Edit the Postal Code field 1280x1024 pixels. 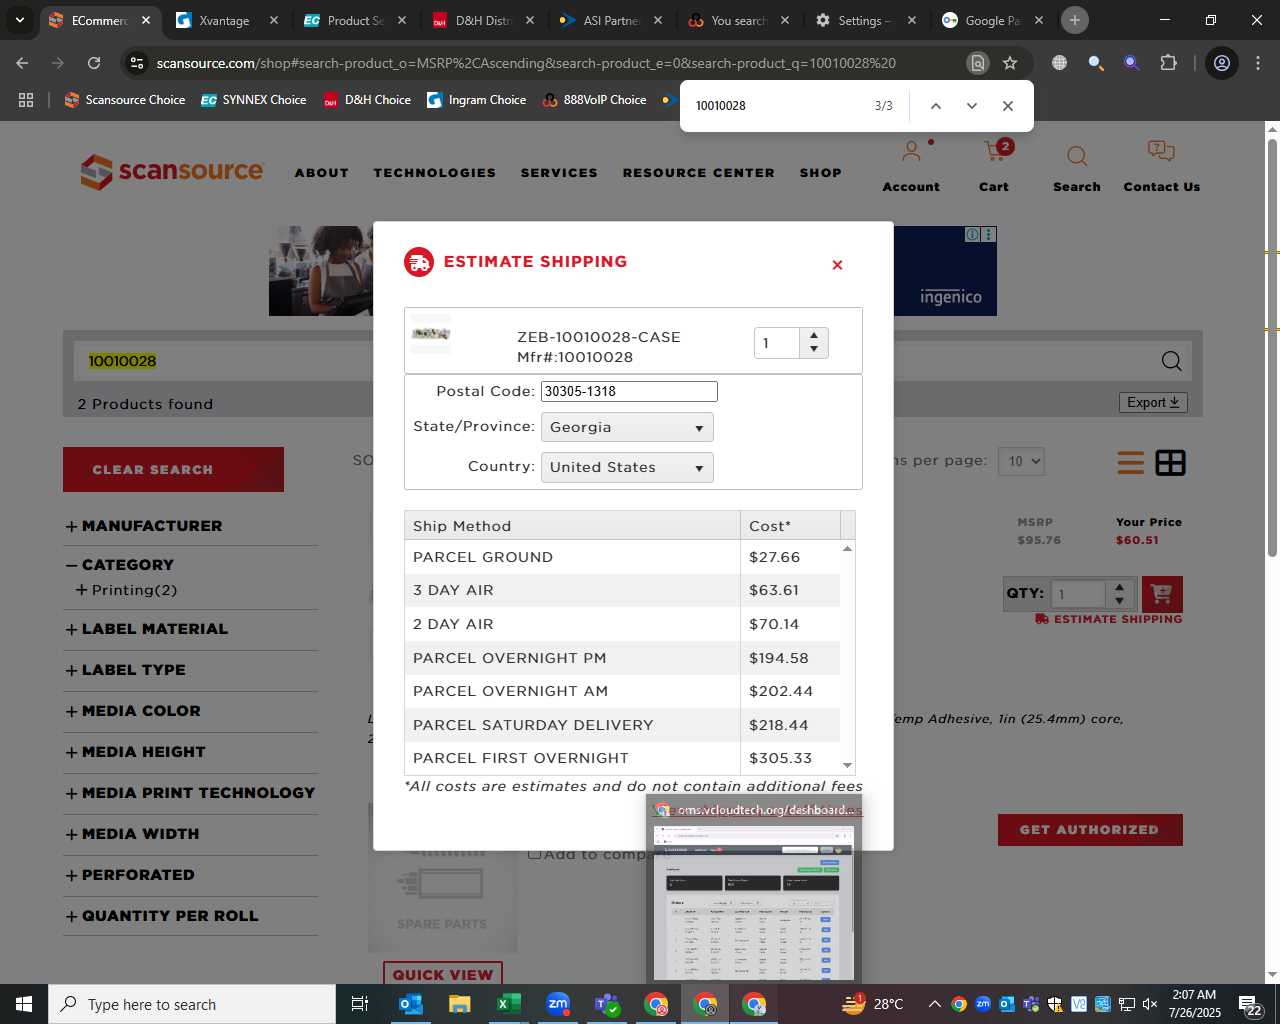coord(629,391)
